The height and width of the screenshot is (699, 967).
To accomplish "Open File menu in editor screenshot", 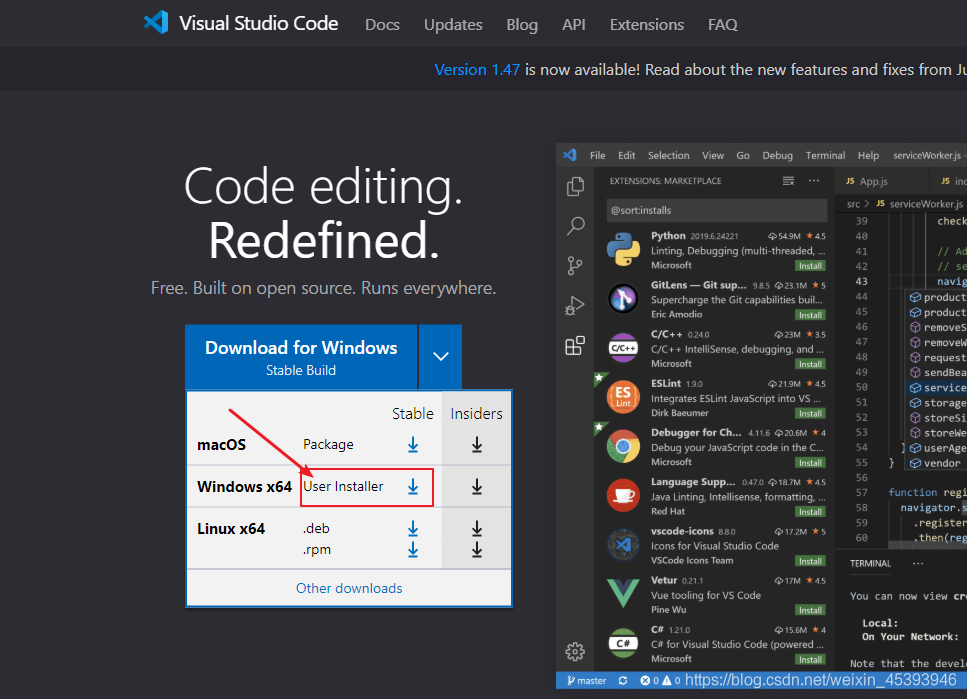I will click(598, 155).
